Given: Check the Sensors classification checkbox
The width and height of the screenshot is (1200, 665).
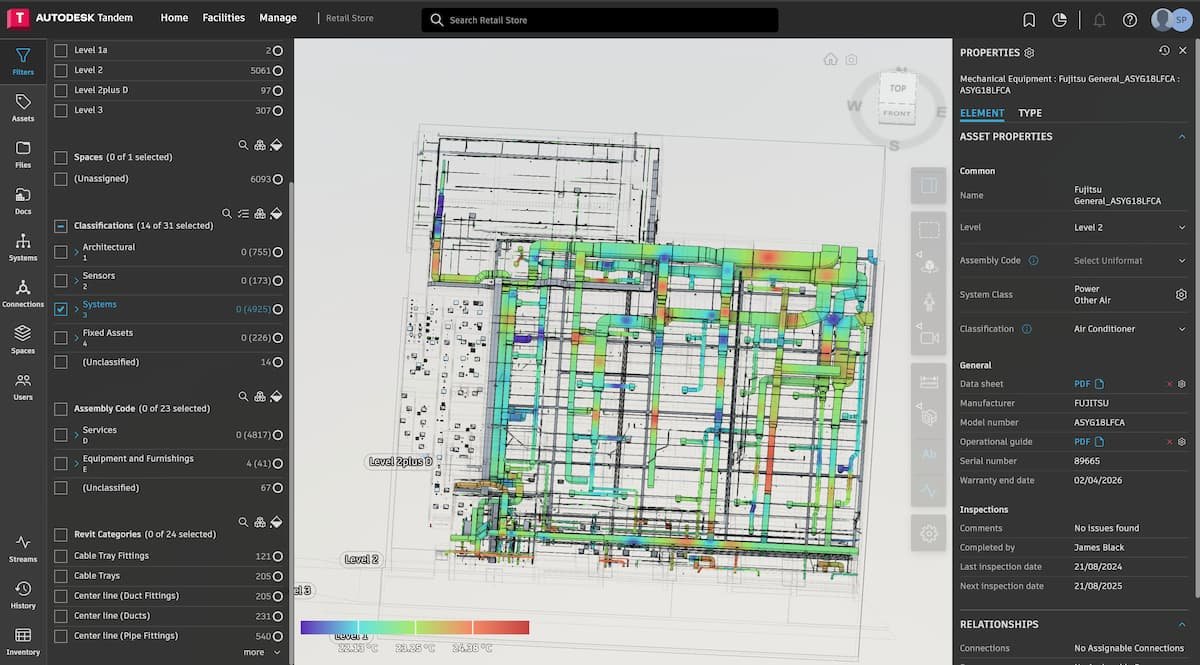Looking at the screenshot, I should click(61, 281).
